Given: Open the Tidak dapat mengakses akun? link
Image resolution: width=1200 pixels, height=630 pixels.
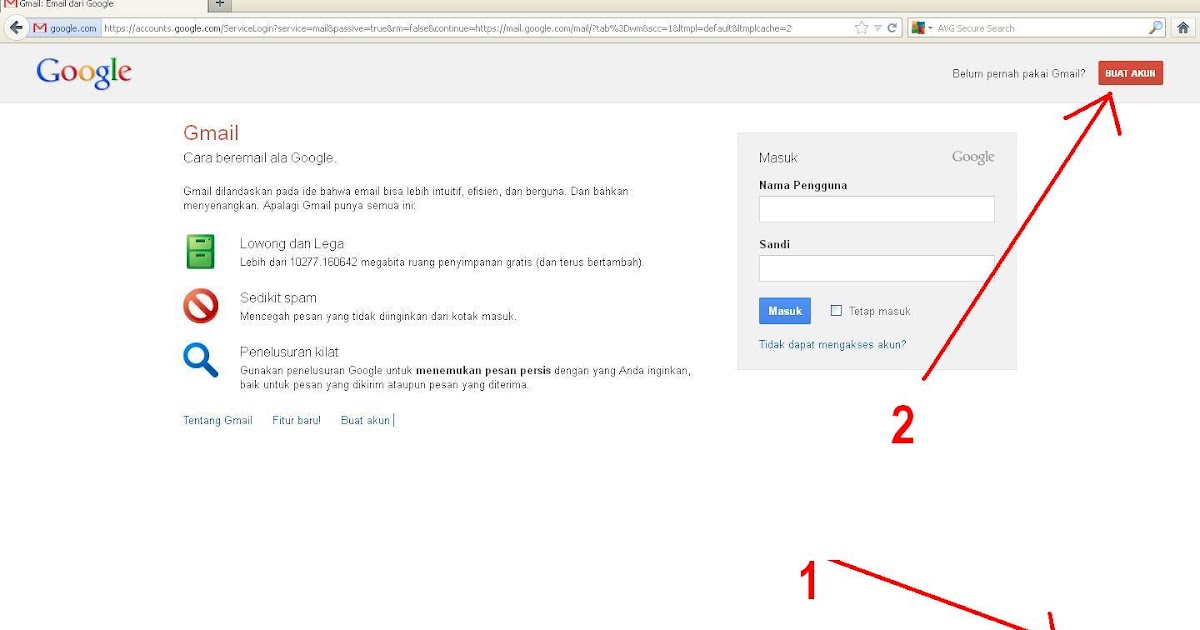Looking at the screenshot, I should (x=832, y=344).
